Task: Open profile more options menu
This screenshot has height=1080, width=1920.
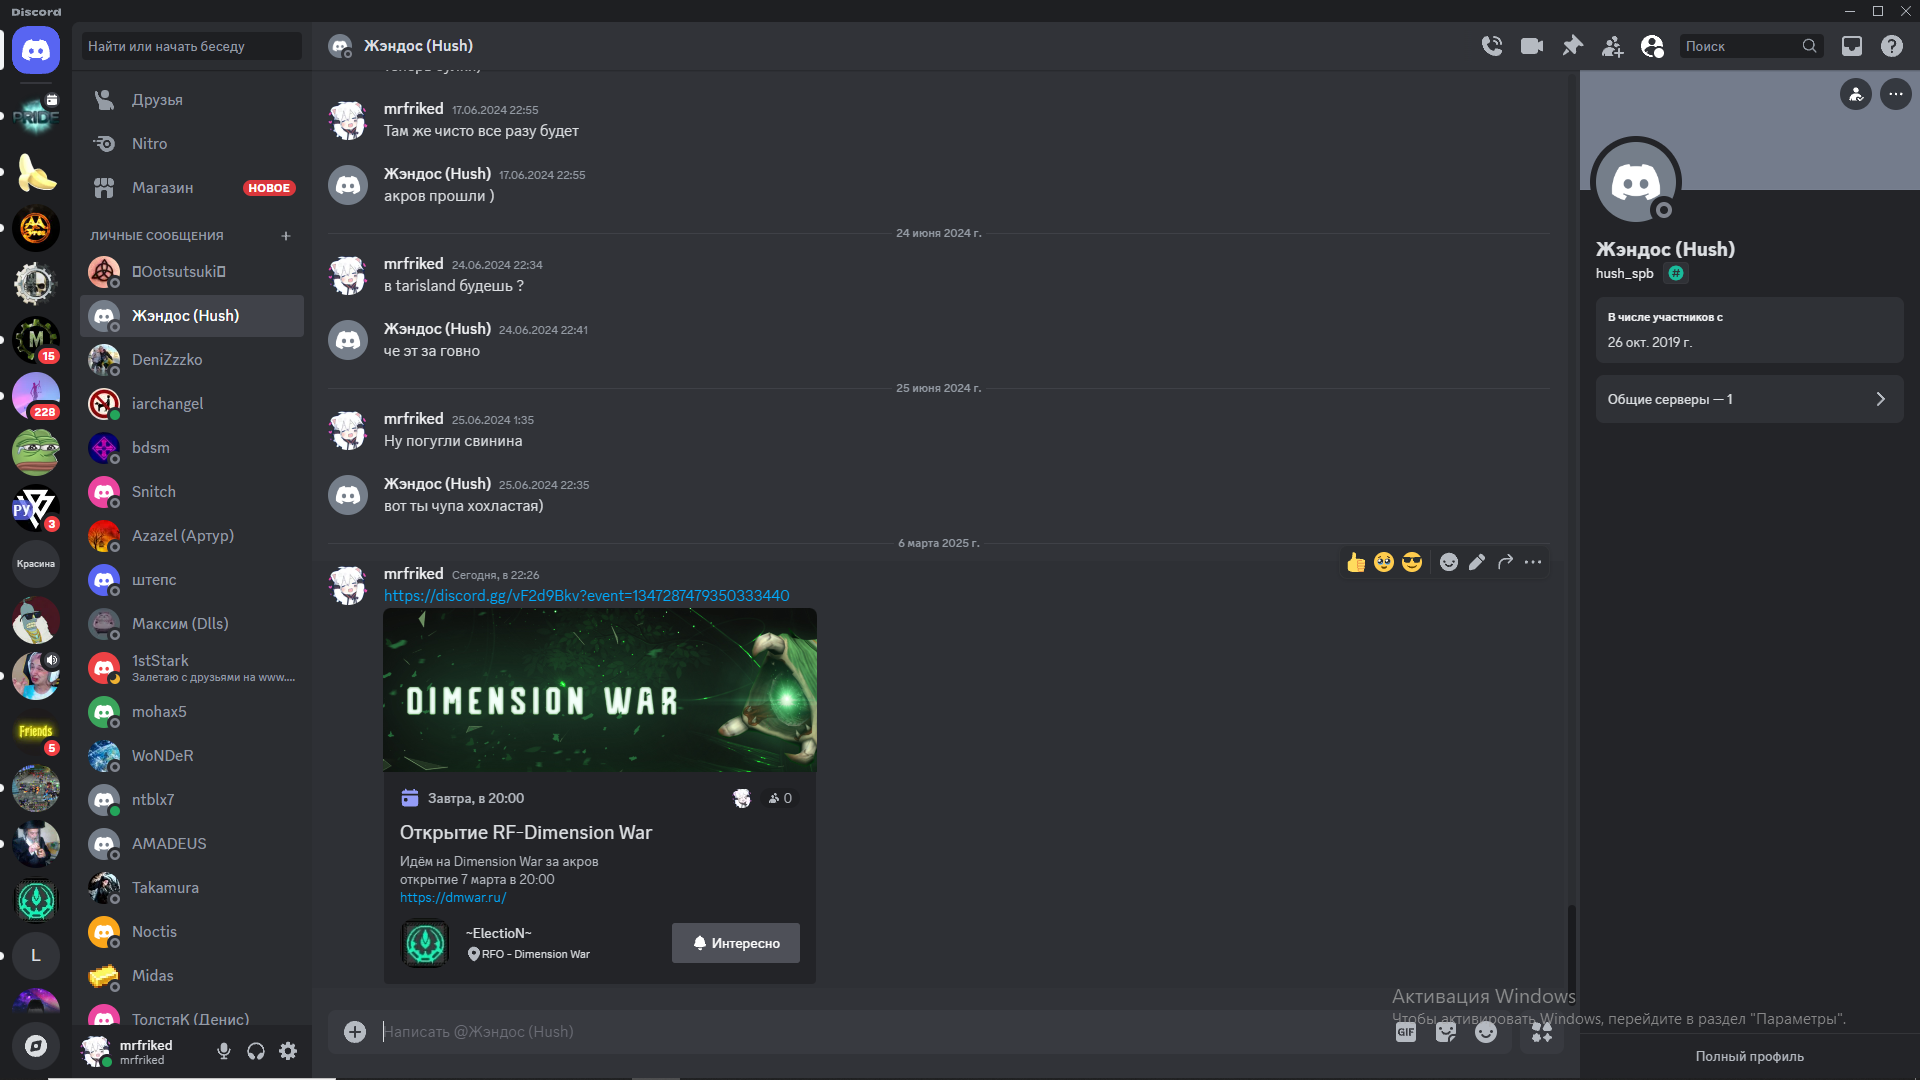Action: coord(1895,94)
